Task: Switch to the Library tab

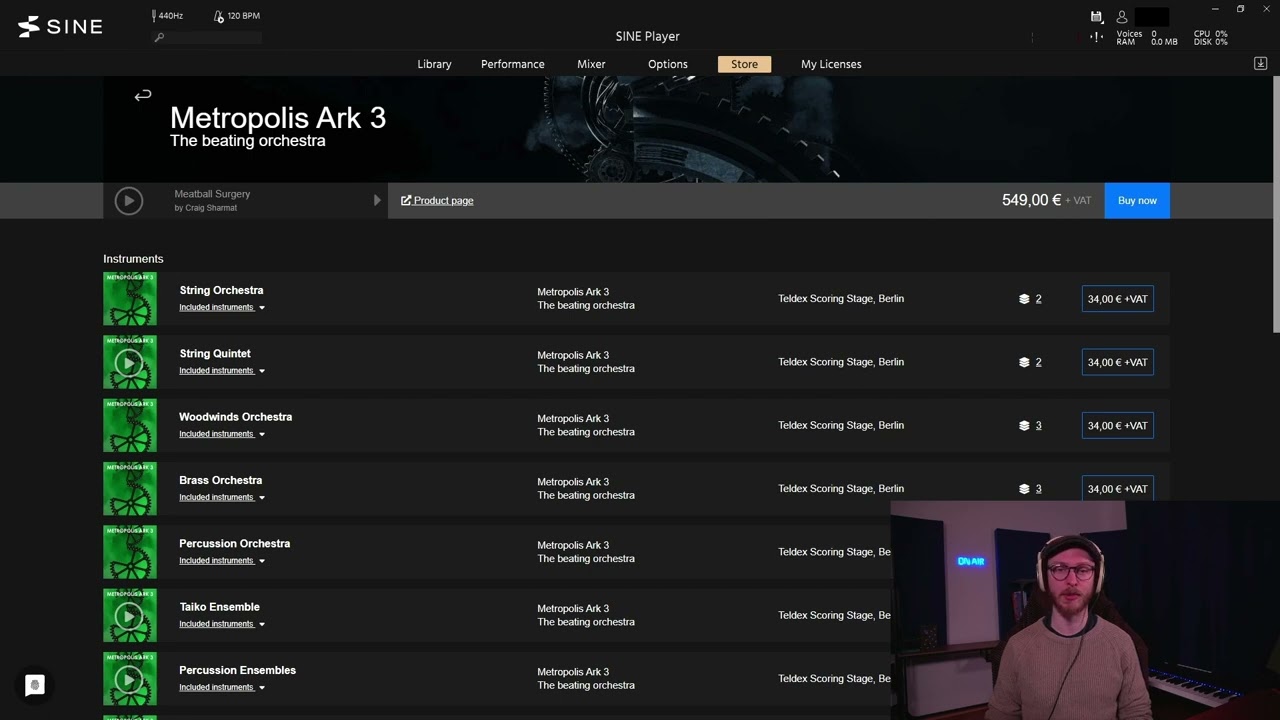Action: [x=434, y=64]
